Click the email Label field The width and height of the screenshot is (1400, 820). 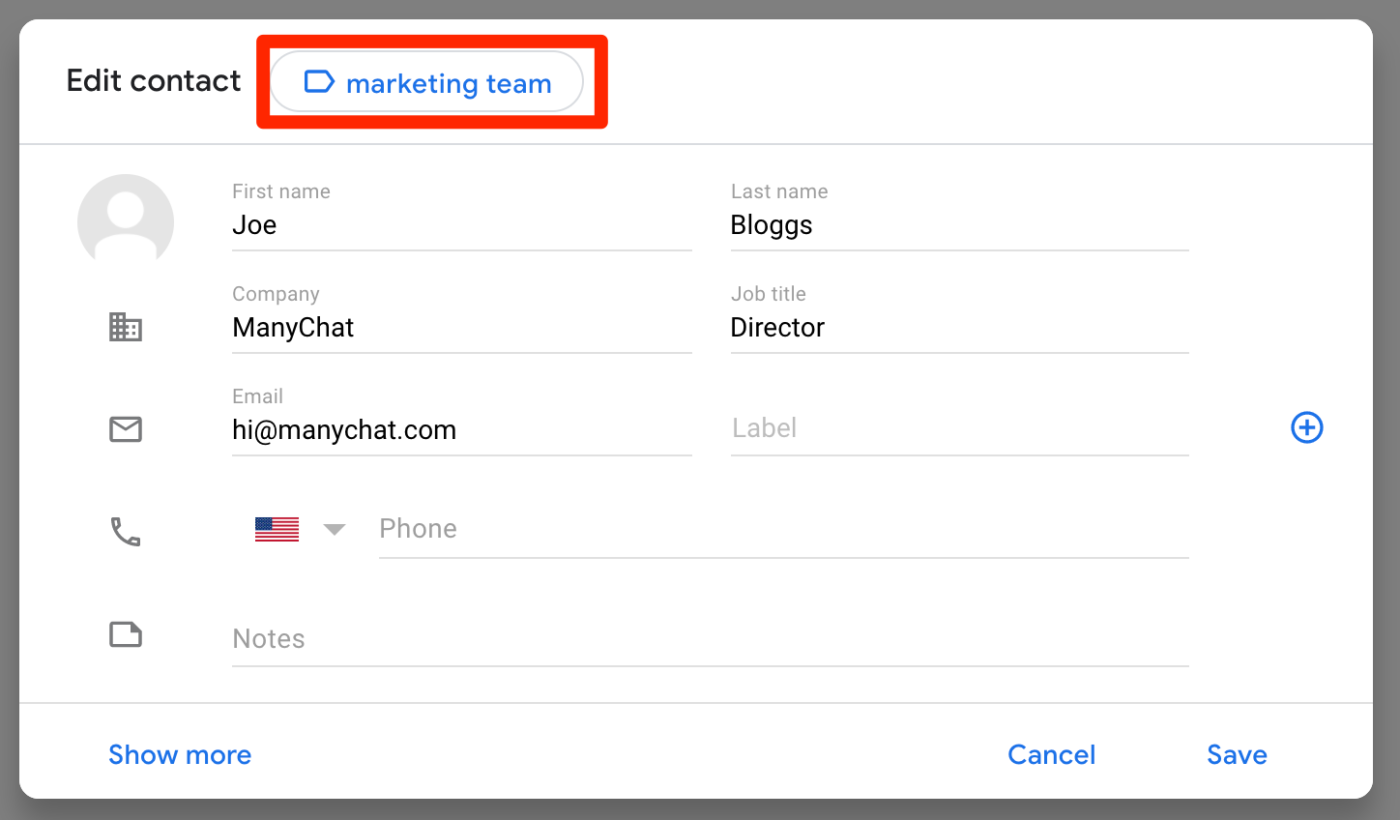958,429
